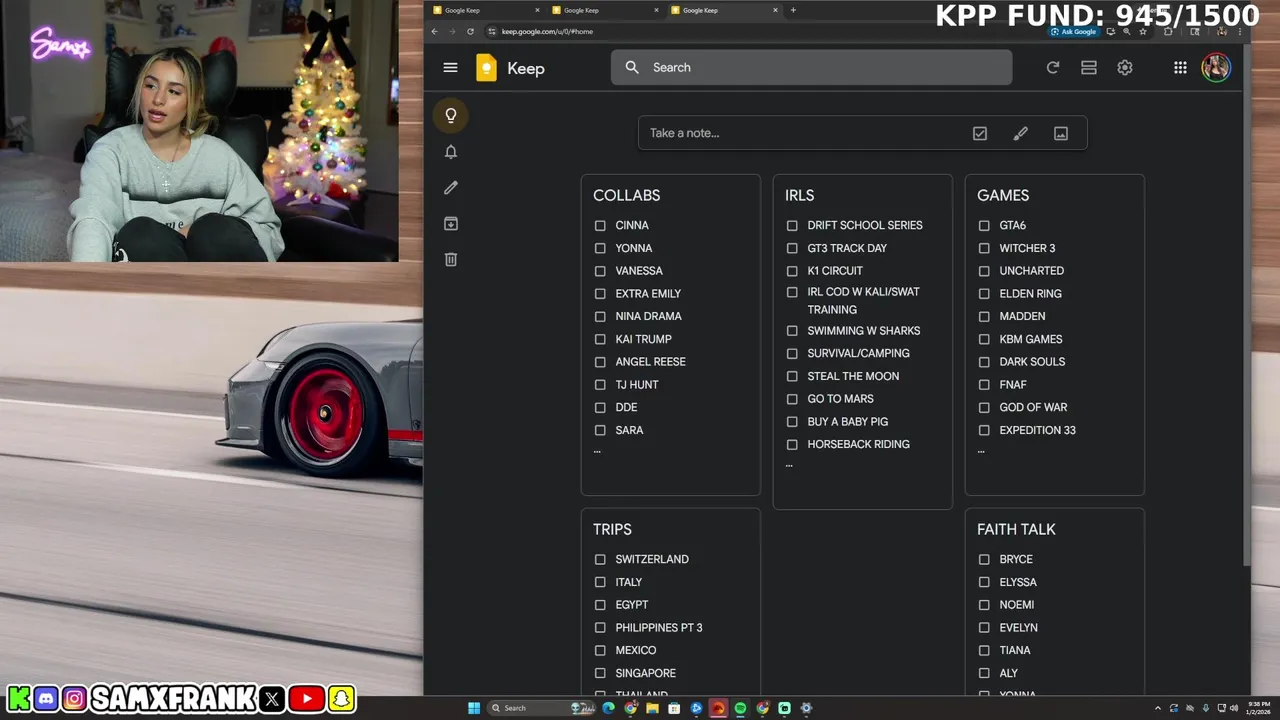Click the Windows Start button
1280x720 pixels.
474,708
